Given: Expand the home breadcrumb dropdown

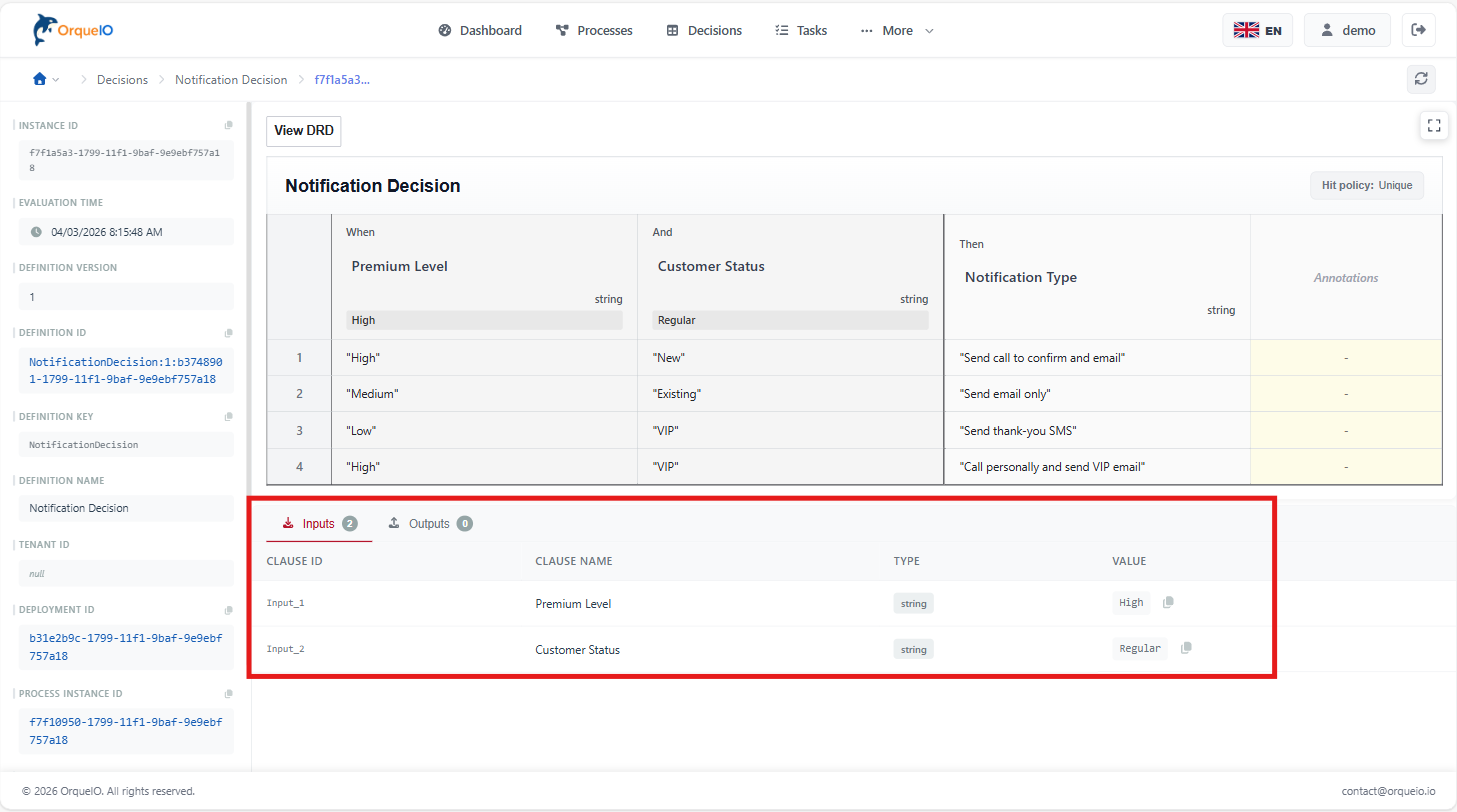Looking at the screenshot, I should (x=46, y=79).
